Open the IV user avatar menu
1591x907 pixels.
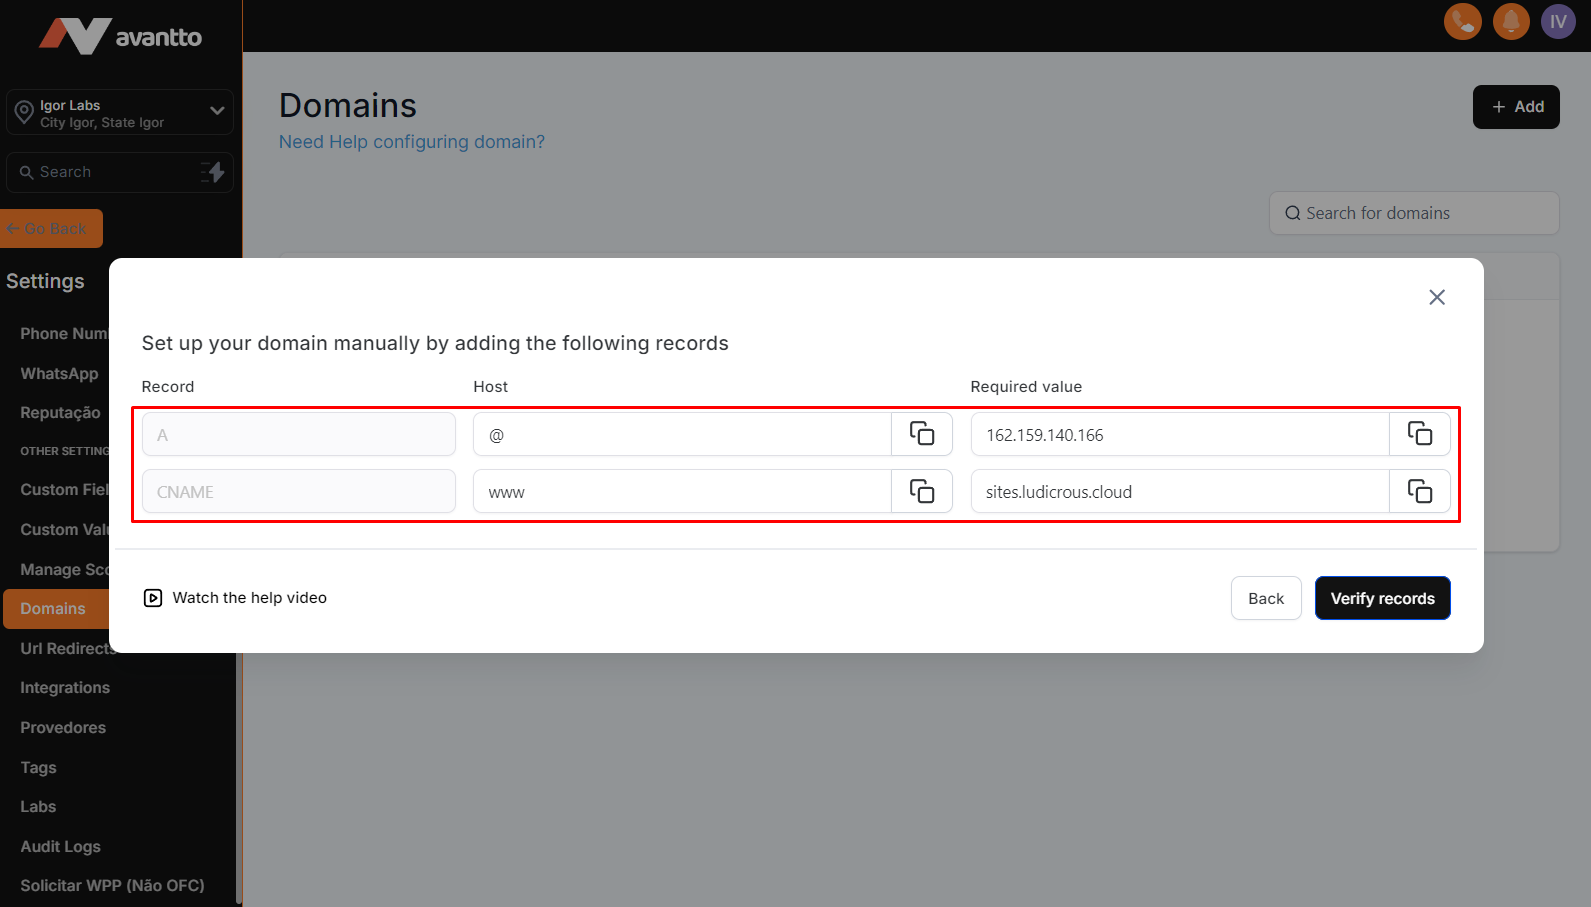tap(1557, 22)
